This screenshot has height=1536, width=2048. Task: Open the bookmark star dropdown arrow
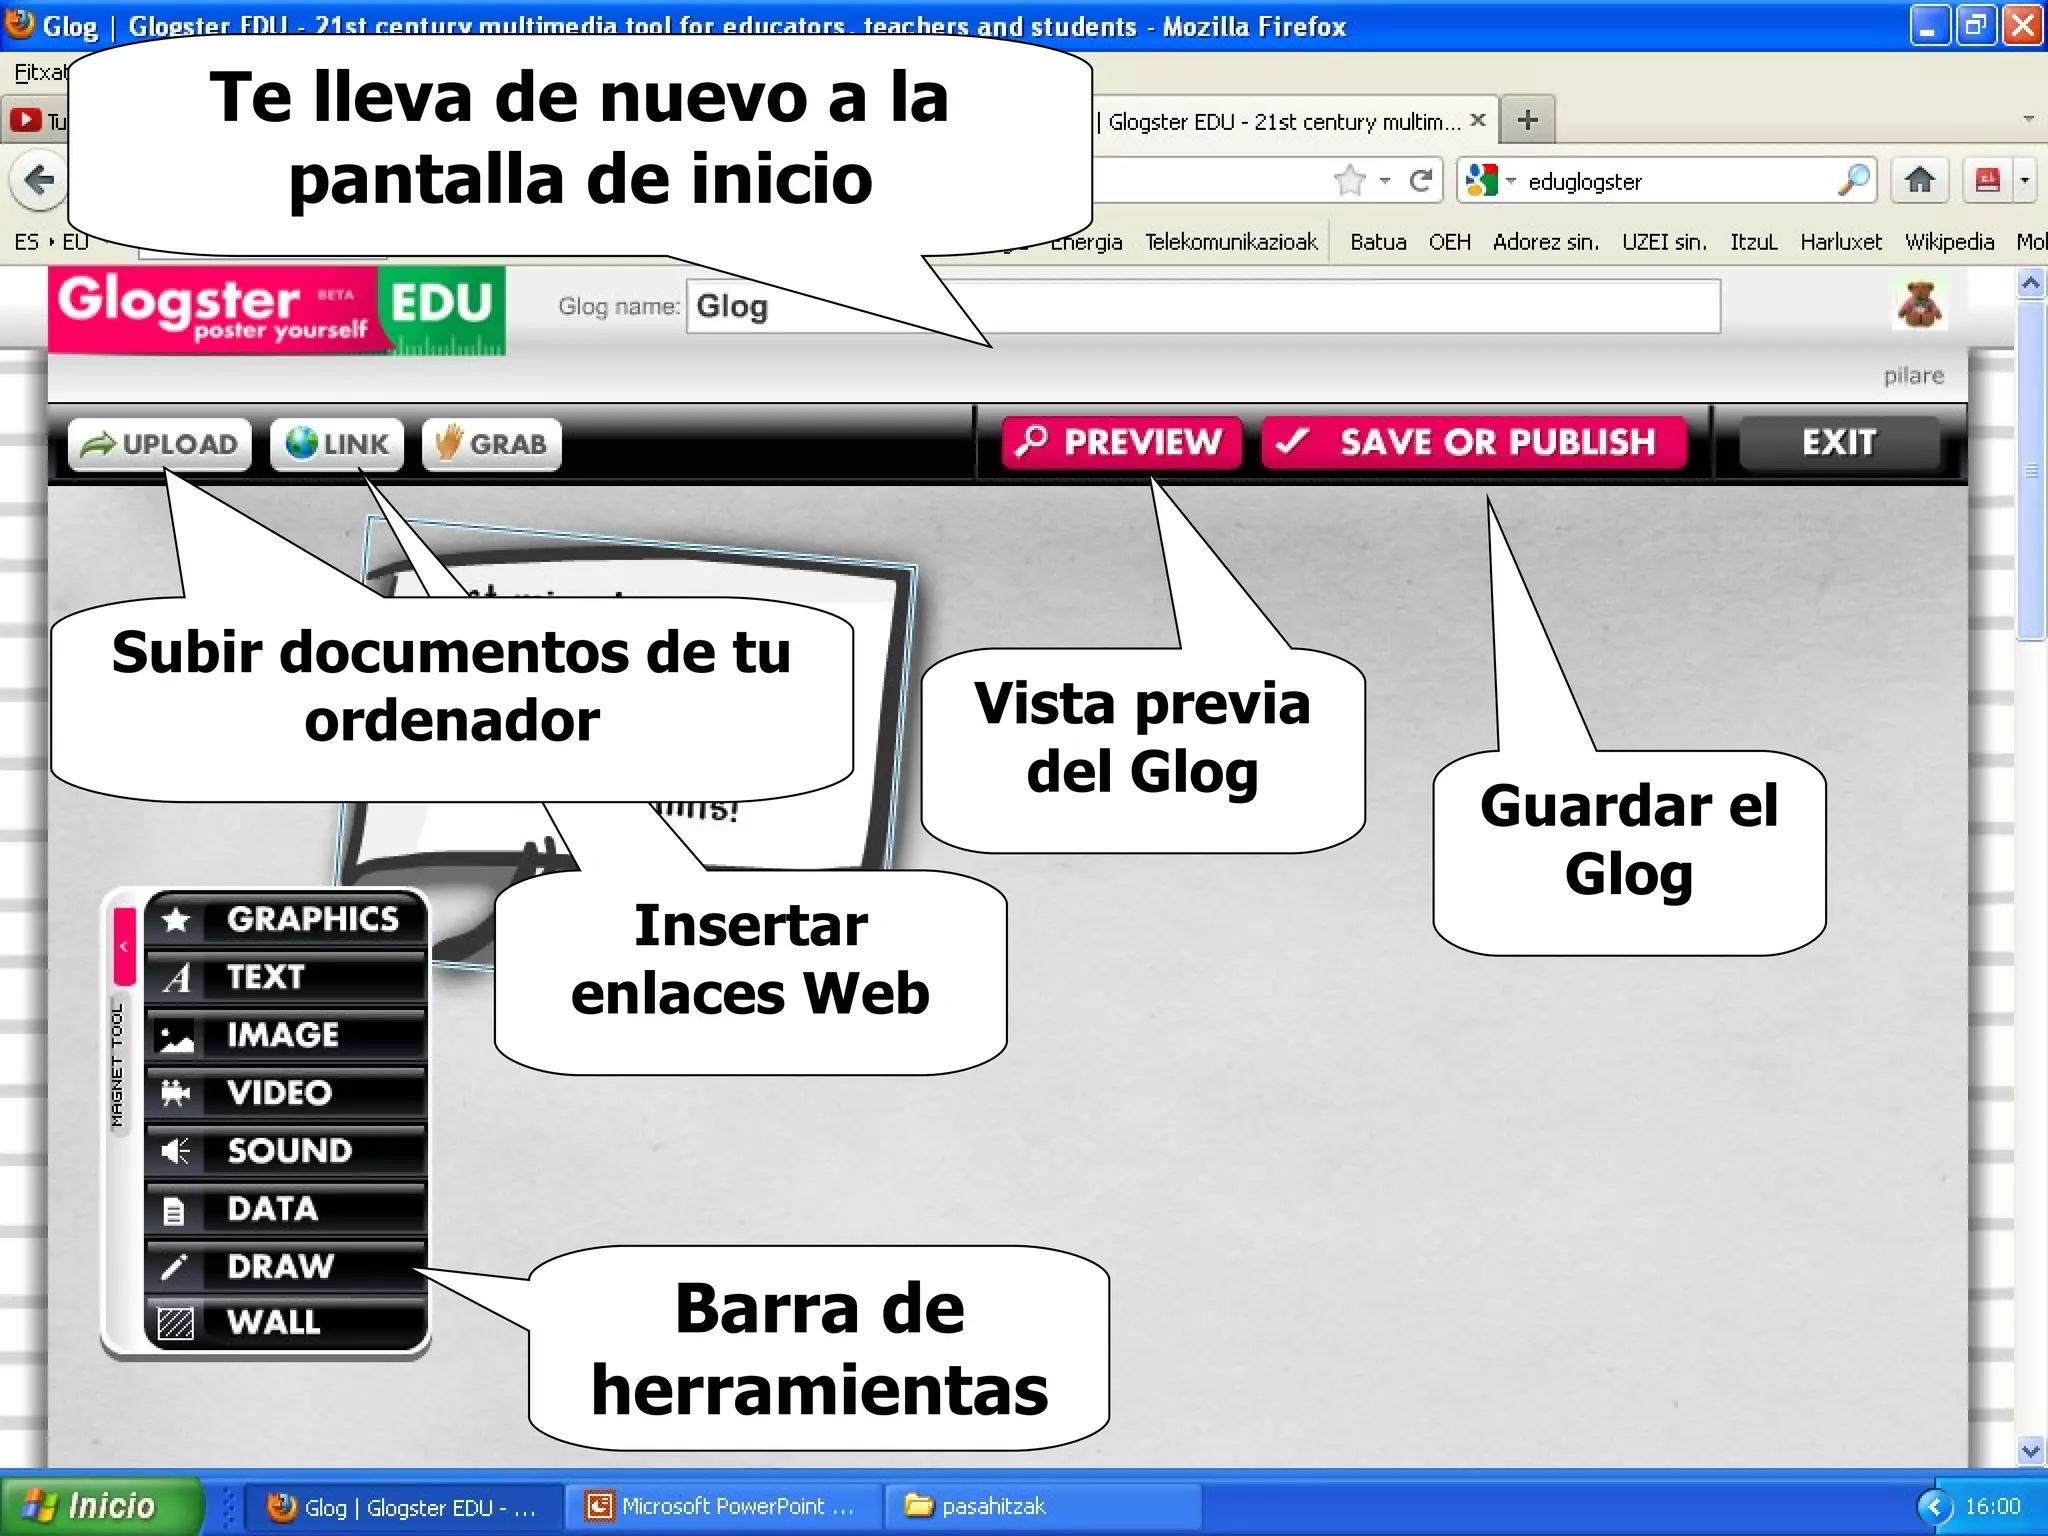click(x=1385, y=181)
